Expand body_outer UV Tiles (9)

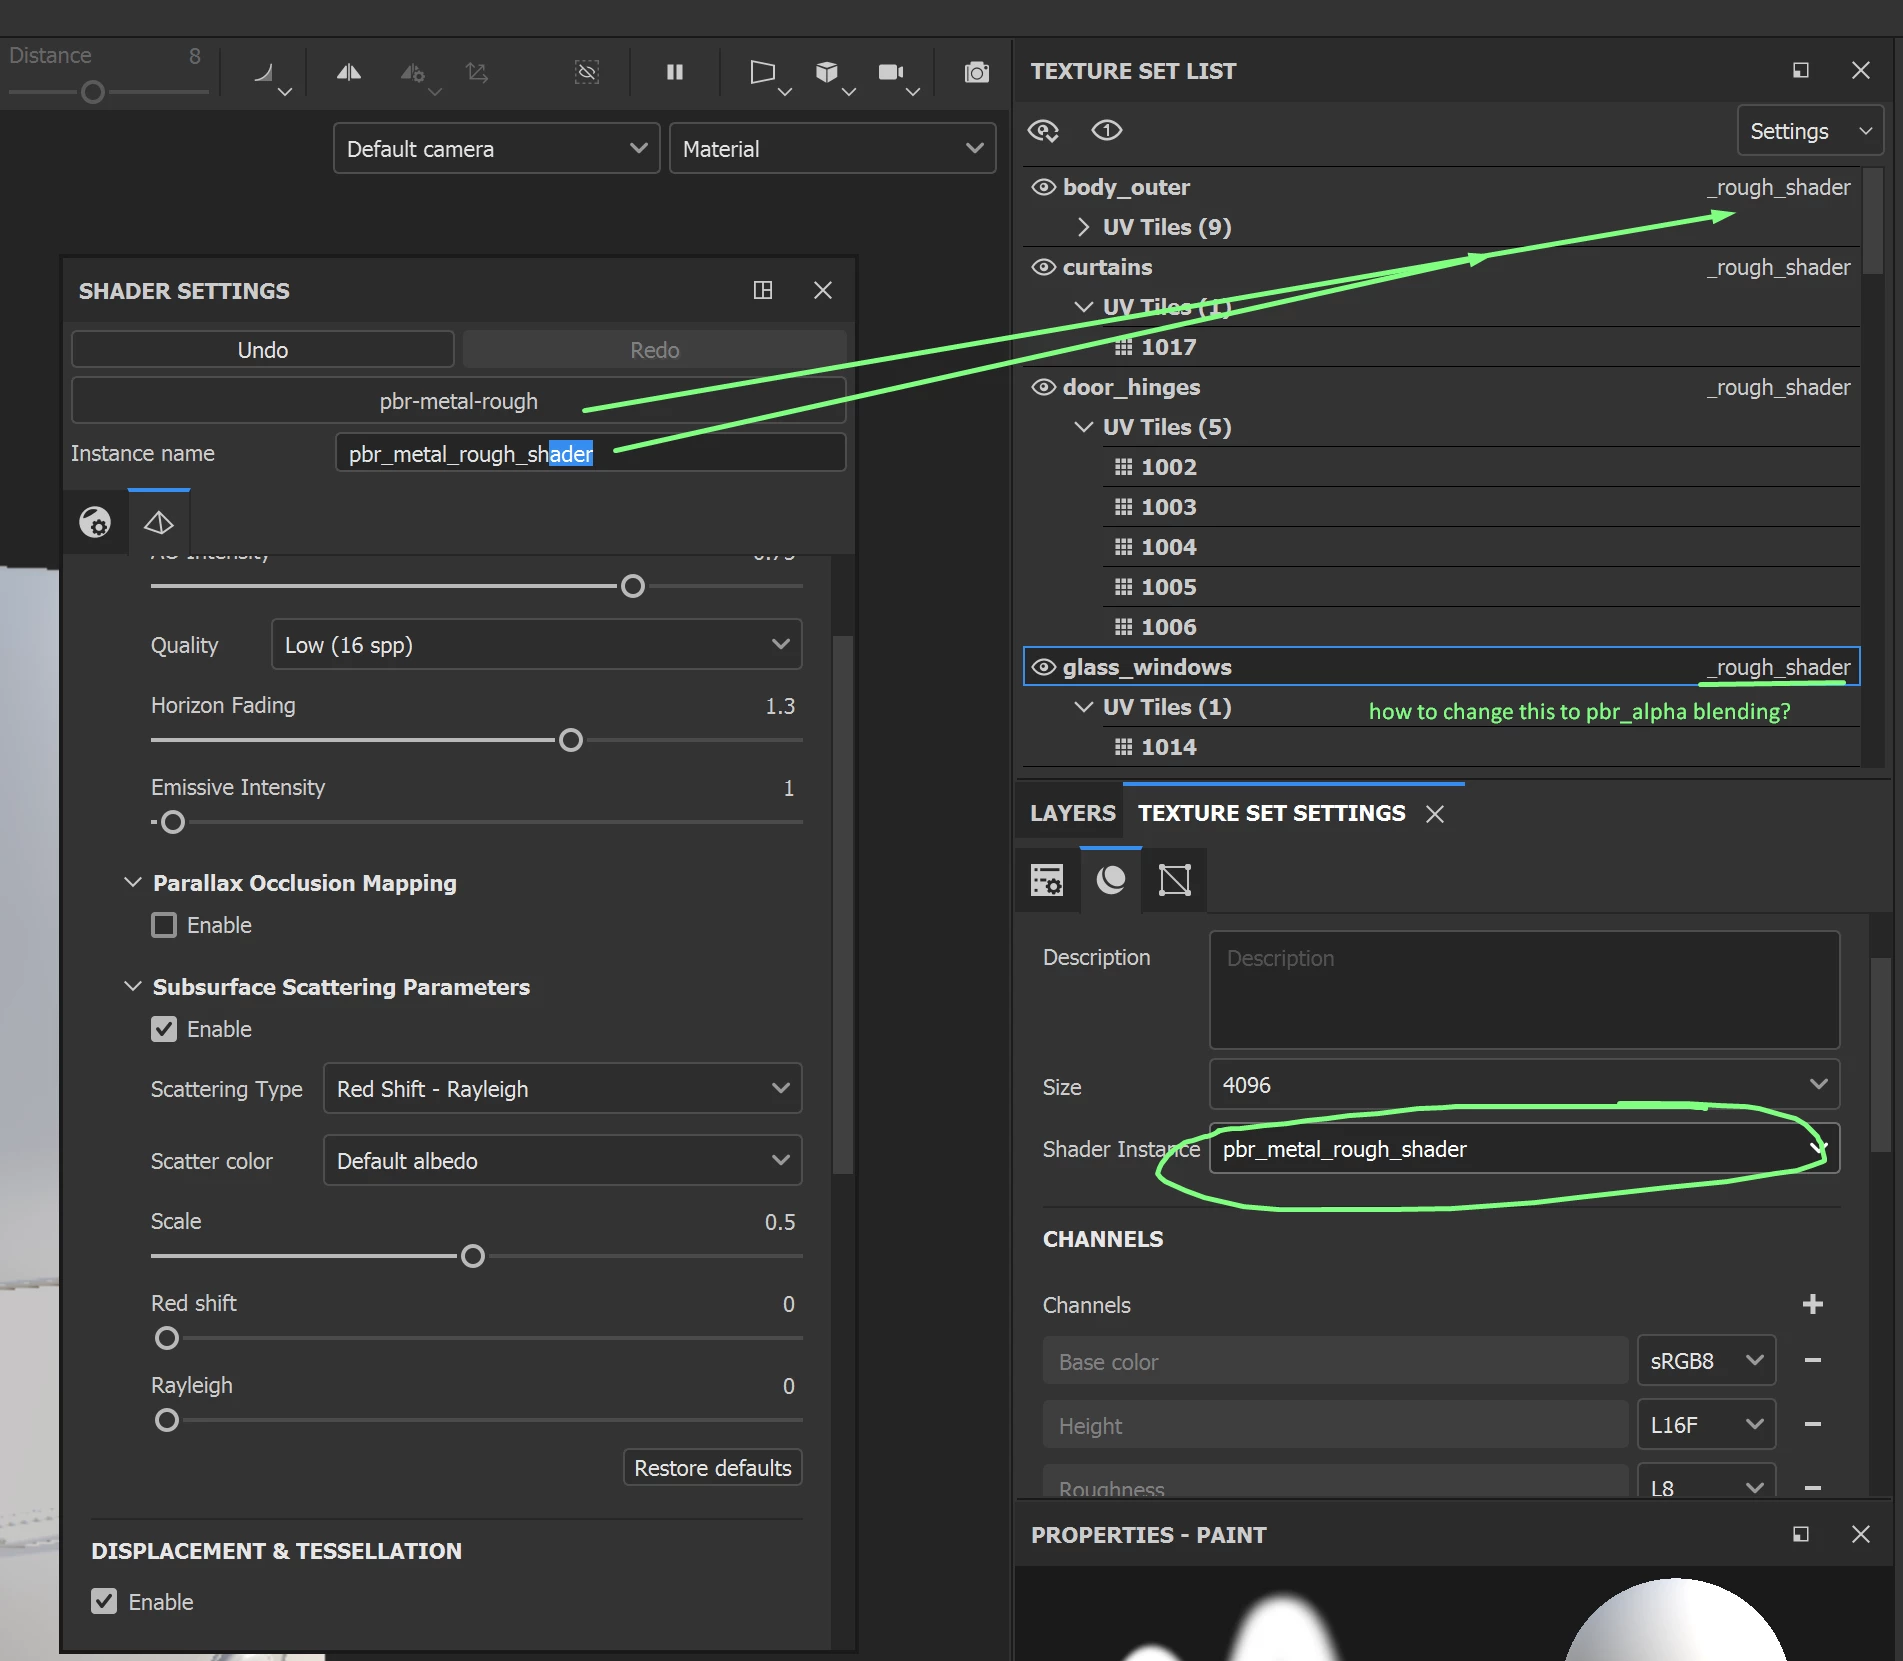[x=1084, y=227]
